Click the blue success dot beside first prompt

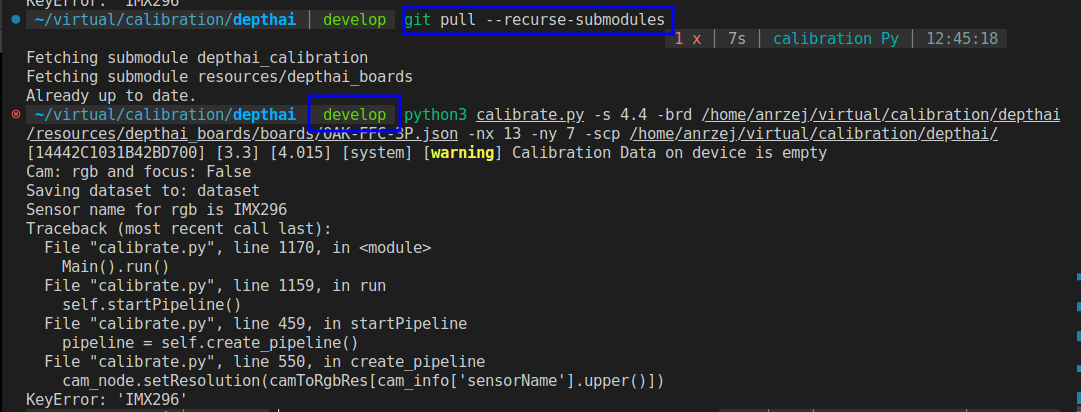(x=14, y=19)
